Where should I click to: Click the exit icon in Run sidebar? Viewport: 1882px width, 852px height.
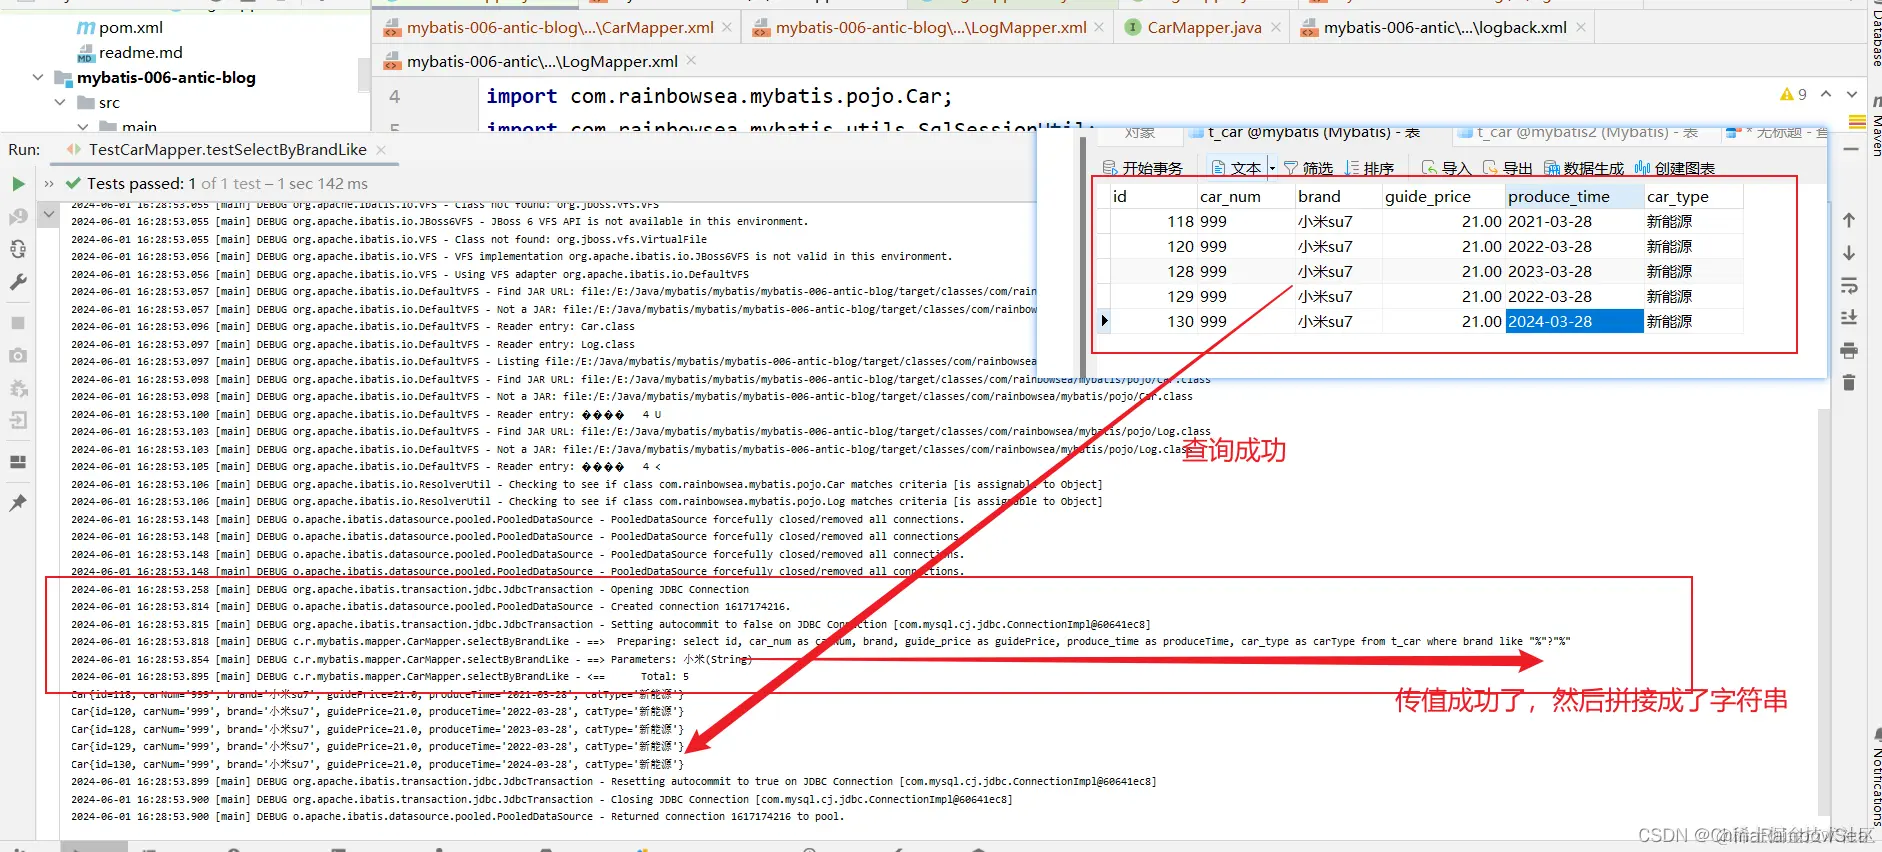18,421
